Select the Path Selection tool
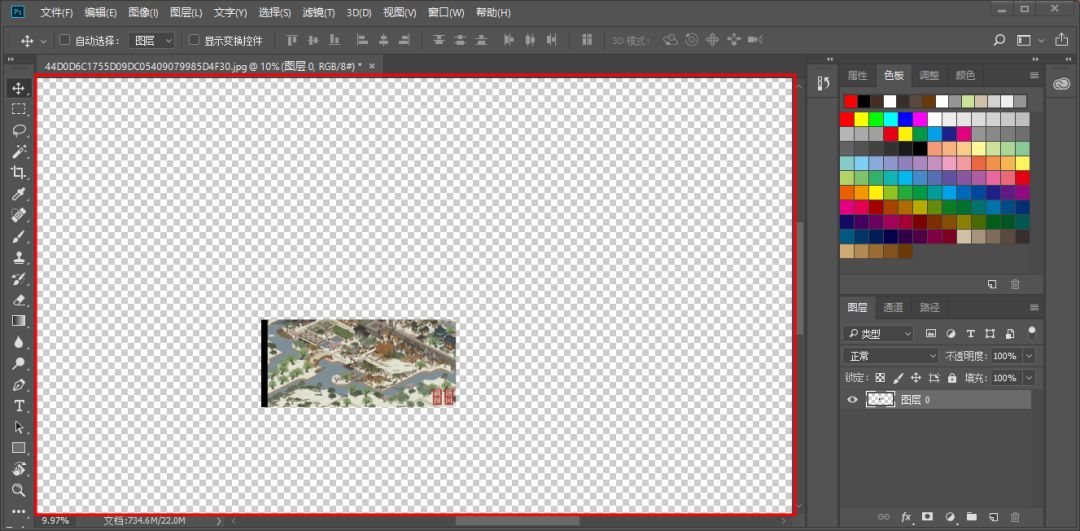1080x531 pixels. 19,427
